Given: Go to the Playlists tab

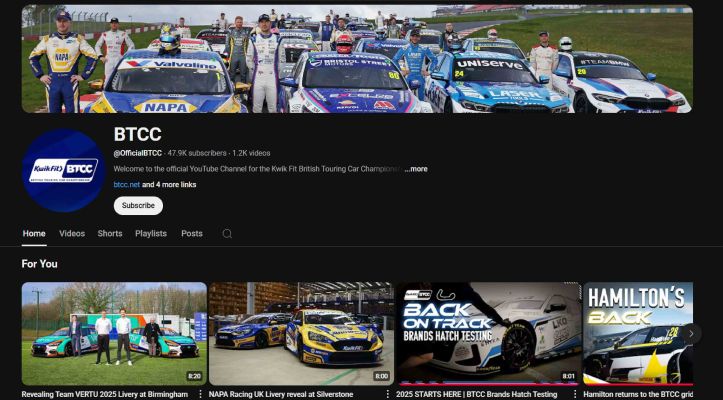Looking at the screenshot, I should coord(151,234).
